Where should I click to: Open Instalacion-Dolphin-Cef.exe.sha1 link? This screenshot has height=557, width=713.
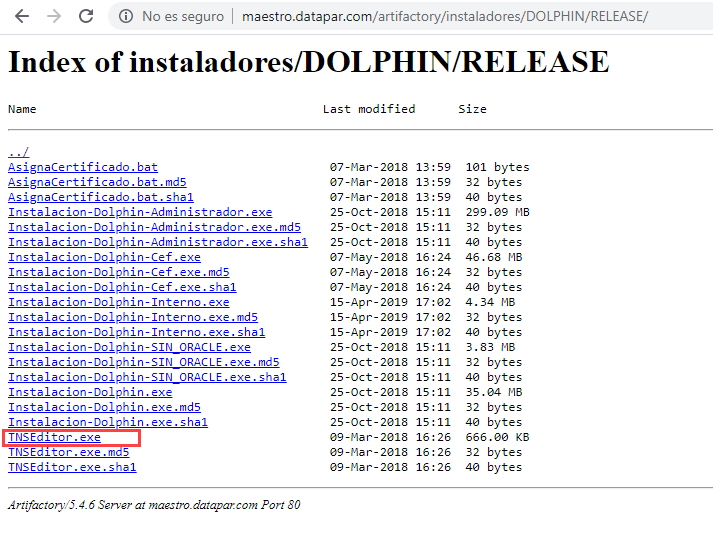122,287
